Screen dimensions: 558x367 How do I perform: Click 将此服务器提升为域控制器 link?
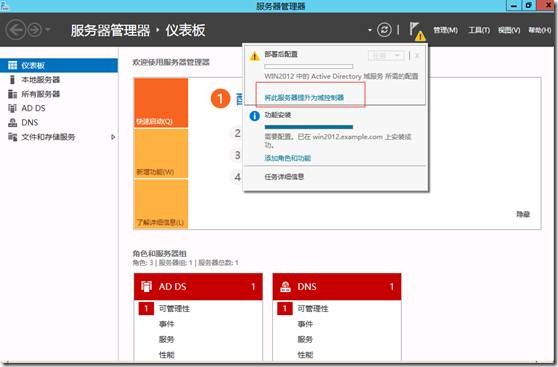[304, 98]
